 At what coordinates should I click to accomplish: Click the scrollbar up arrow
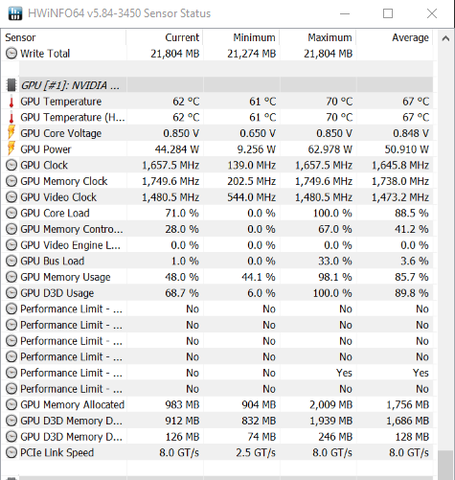click(446, 38)
